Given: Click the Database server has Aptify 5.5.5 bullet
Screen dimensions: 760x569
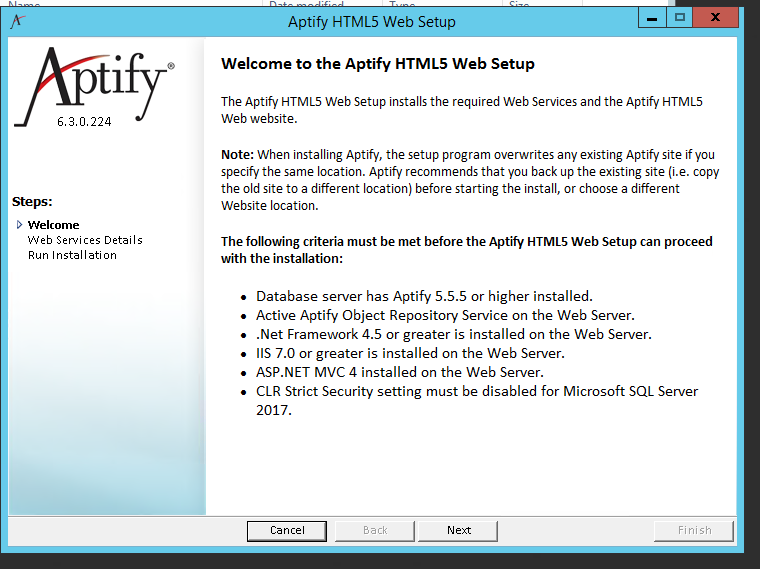Looking at the screenshot, I should (x=424, y=296).
